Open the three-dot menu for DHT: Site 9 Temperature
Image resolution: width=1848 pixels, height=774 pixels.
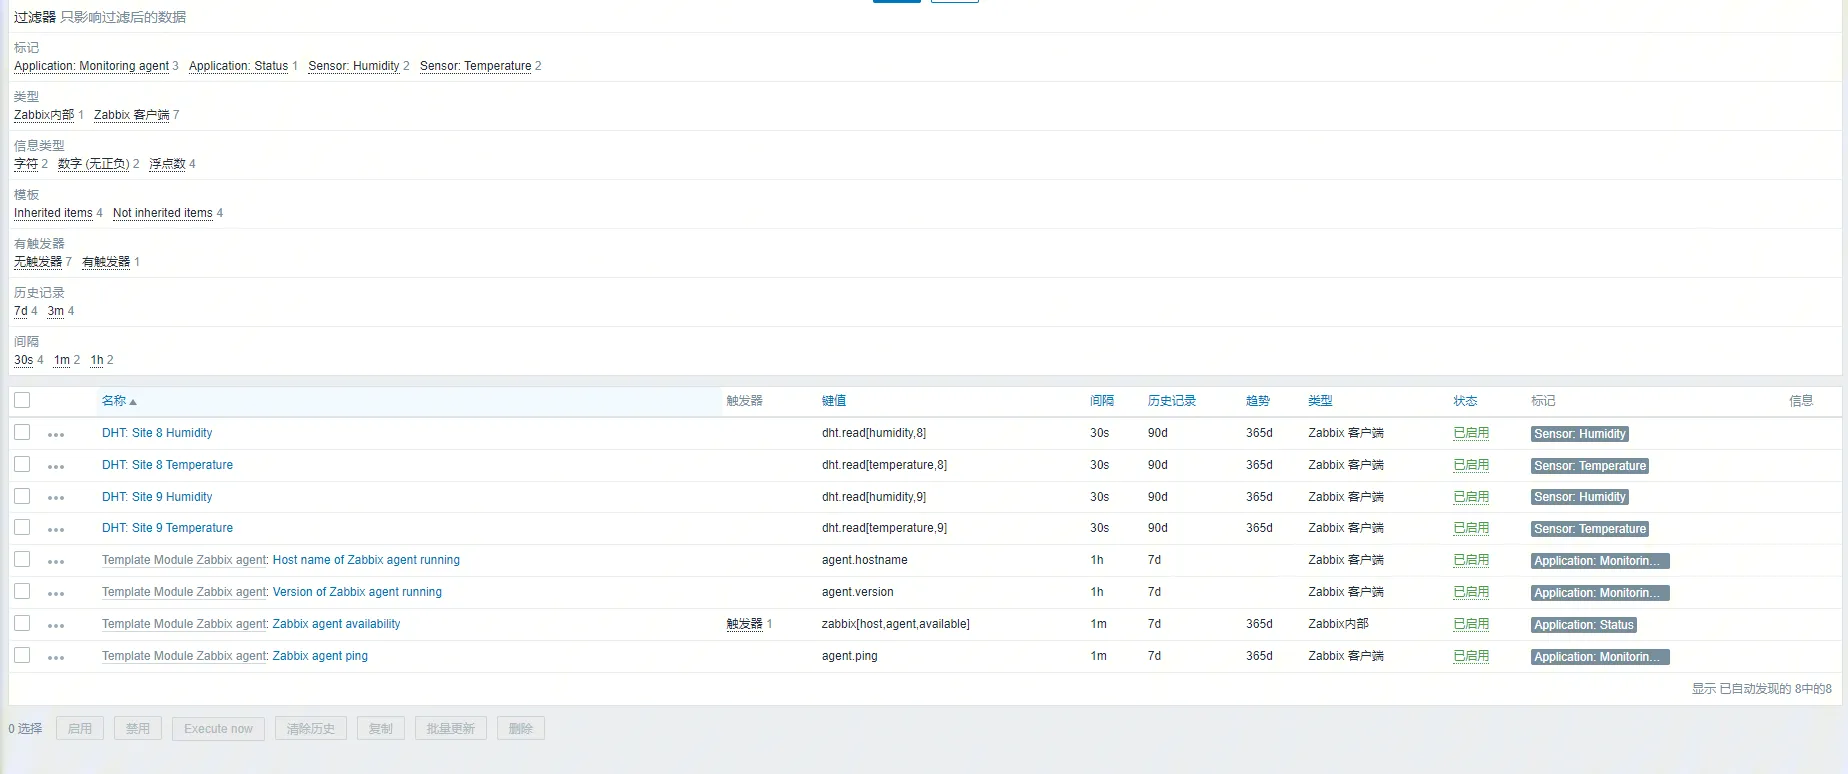[56, 529]
